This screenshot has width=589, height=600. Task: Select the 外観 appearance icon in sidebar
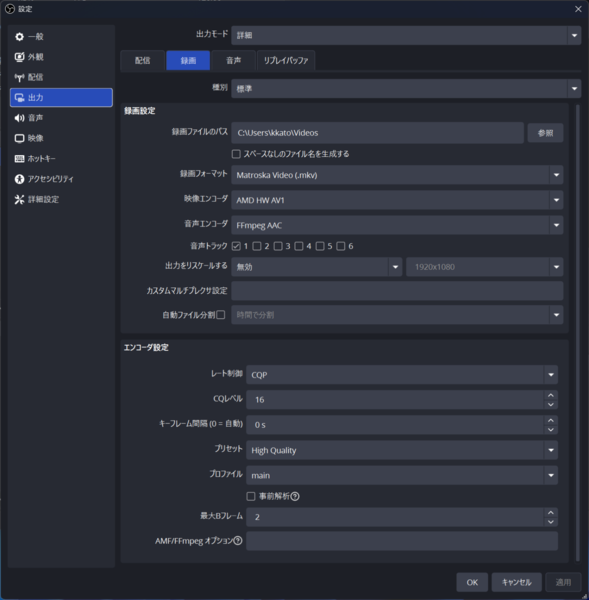[x=19, y=57]
